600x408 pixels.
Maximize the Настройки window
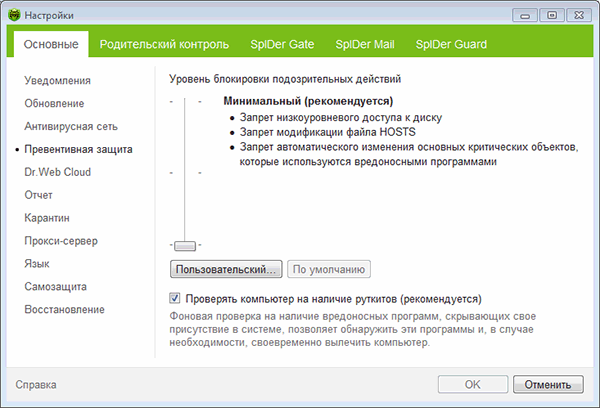pos(552,16)
